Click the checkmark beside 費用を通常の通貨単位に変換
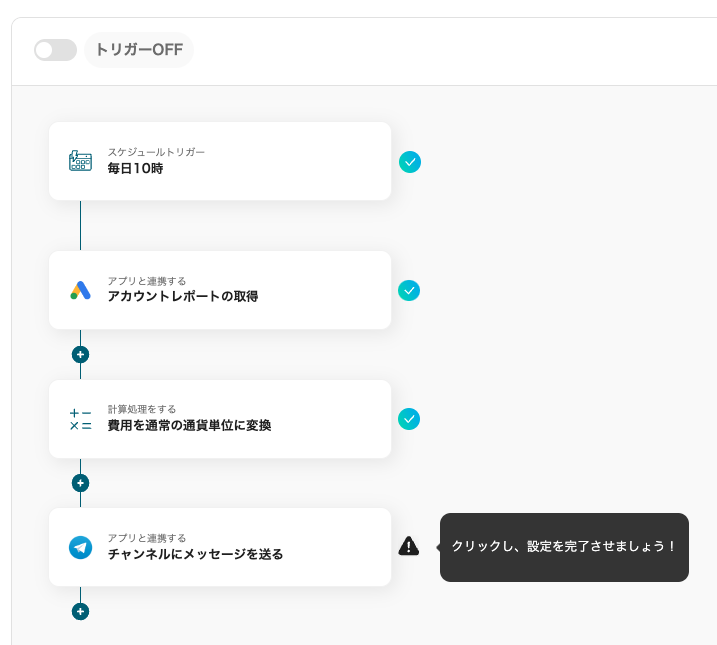This screenshot has width=717, height=645. (409, 419)
